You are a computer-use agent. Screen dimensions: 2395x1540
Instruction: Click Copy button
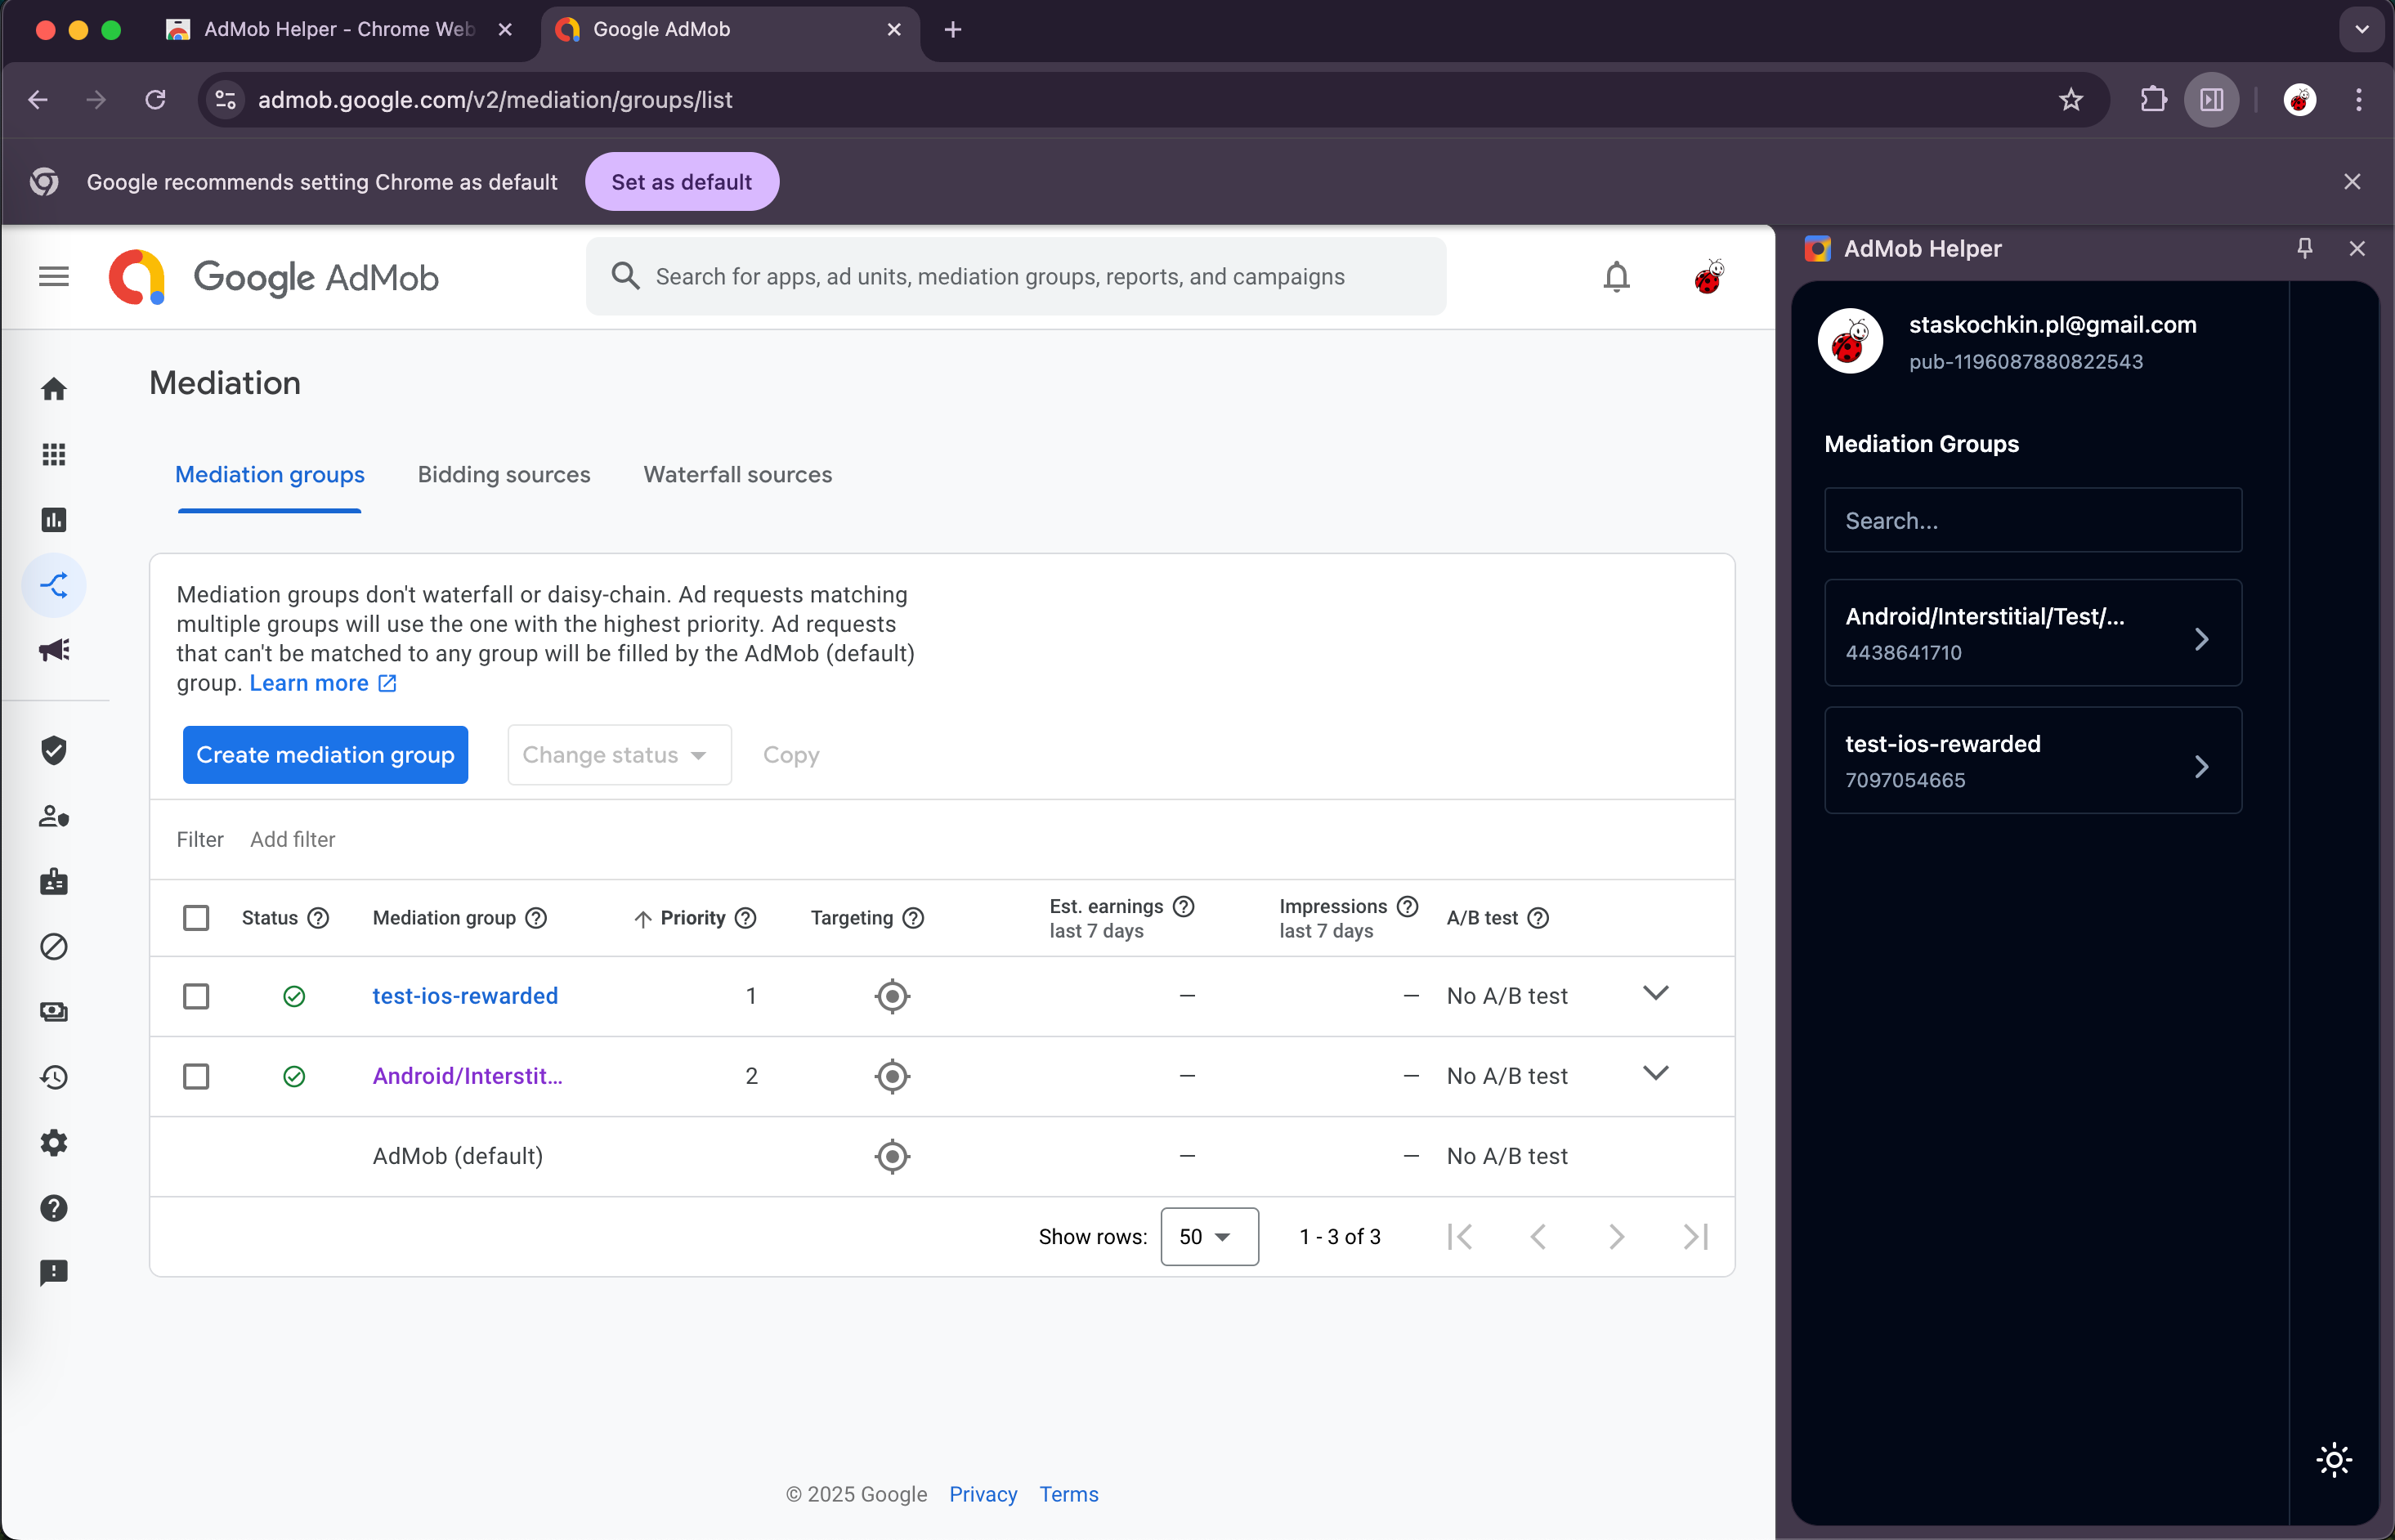point(791,755)
